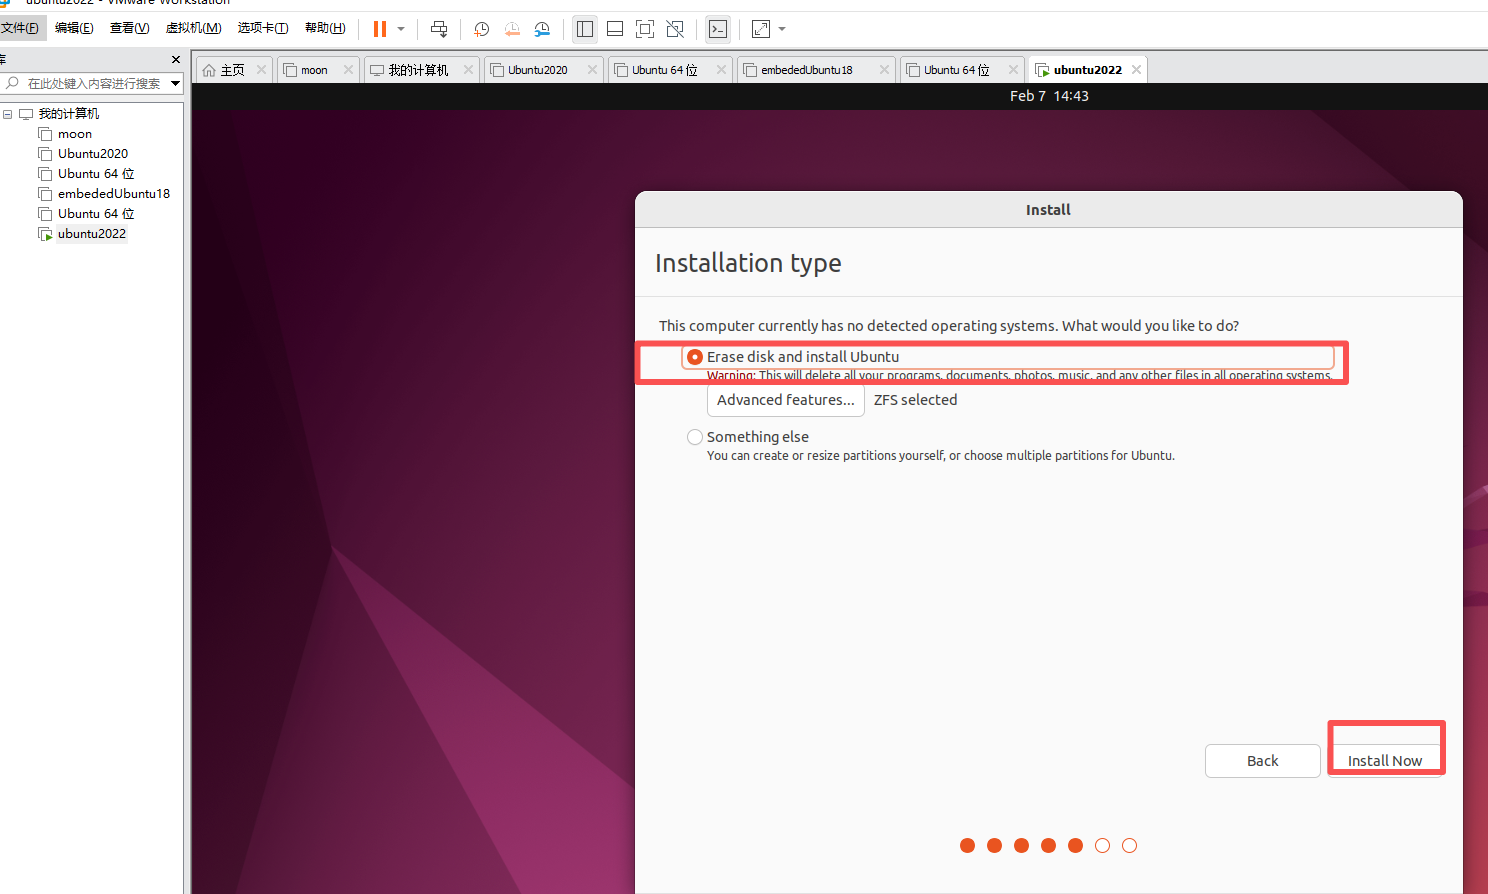Collapse the 我的计算机 tree node

coord(8,114)
